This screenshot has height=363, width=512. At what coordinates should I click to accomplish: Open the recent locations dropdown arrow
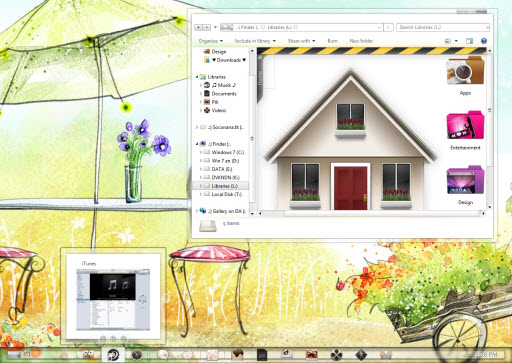(x=215, y=27)
